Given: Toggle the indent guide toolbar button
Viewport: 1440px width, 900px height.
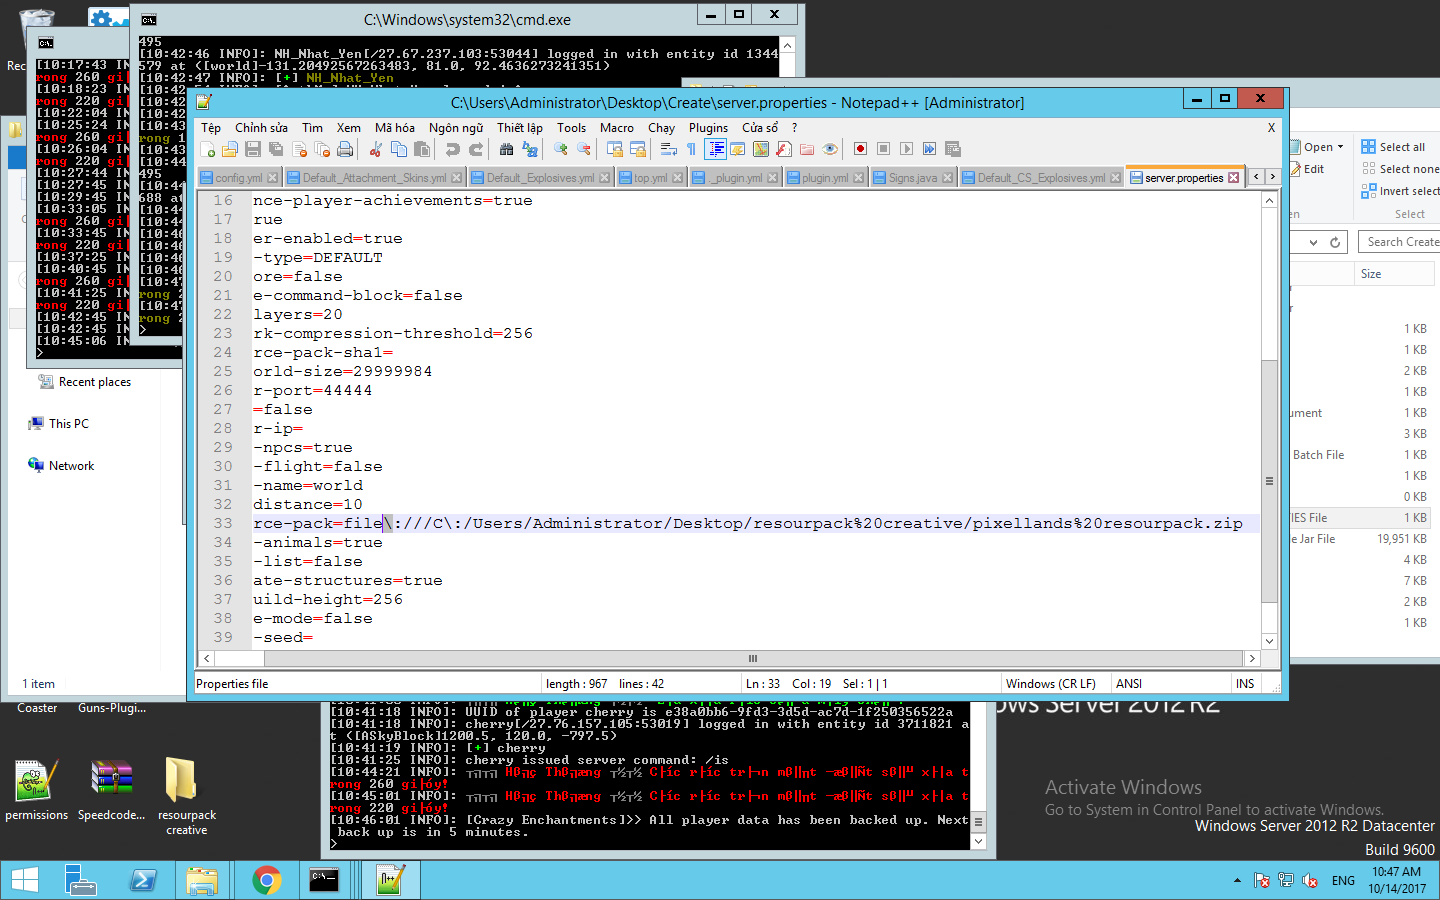Looking at the screenshot, I should click(715, 149).
